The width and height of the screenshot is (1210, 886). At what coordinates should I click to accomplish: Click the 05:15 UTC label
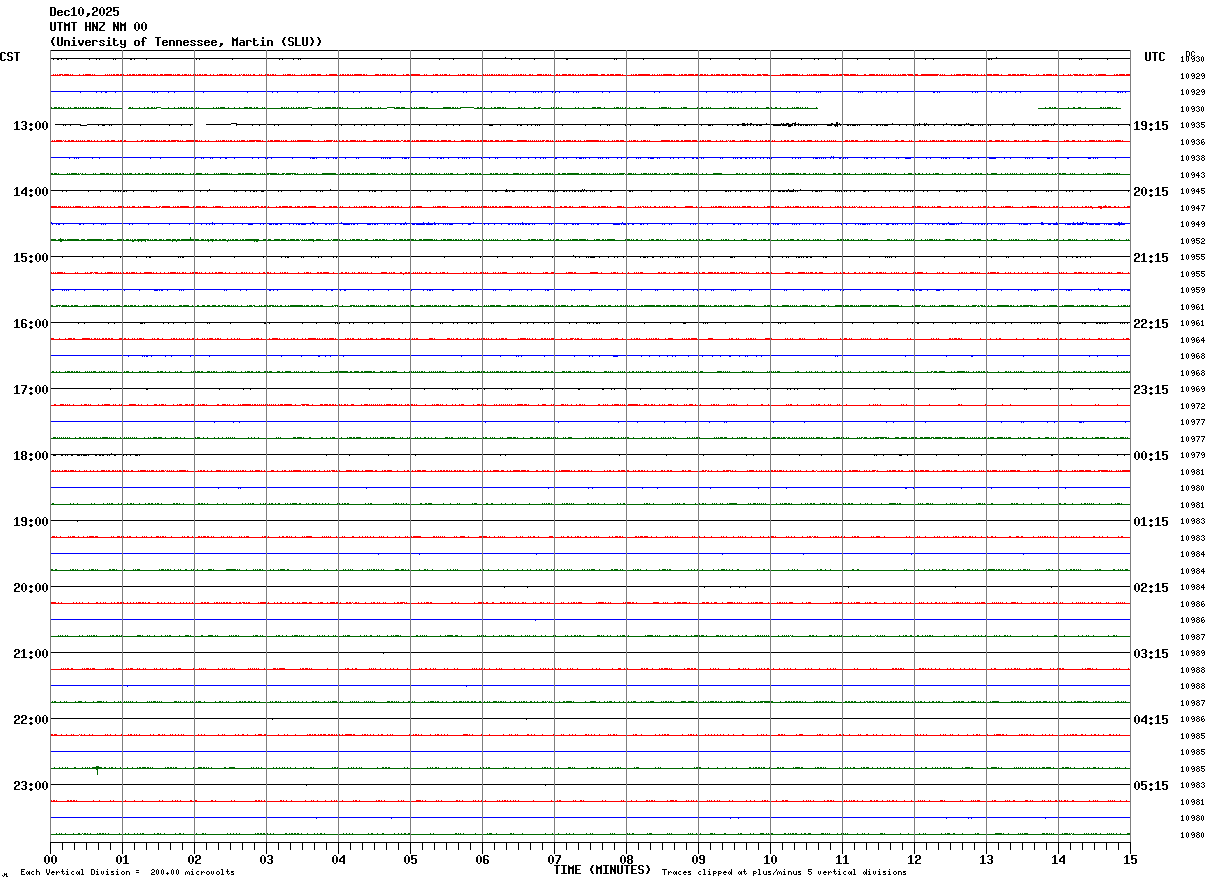[1150, 786]
